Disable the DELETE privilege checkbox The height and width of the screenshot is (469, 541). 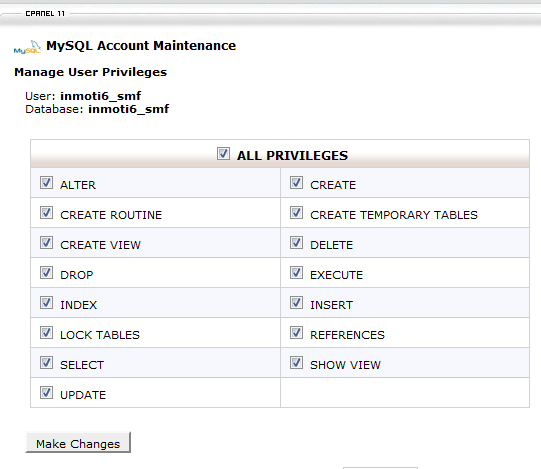pos(296,243)
